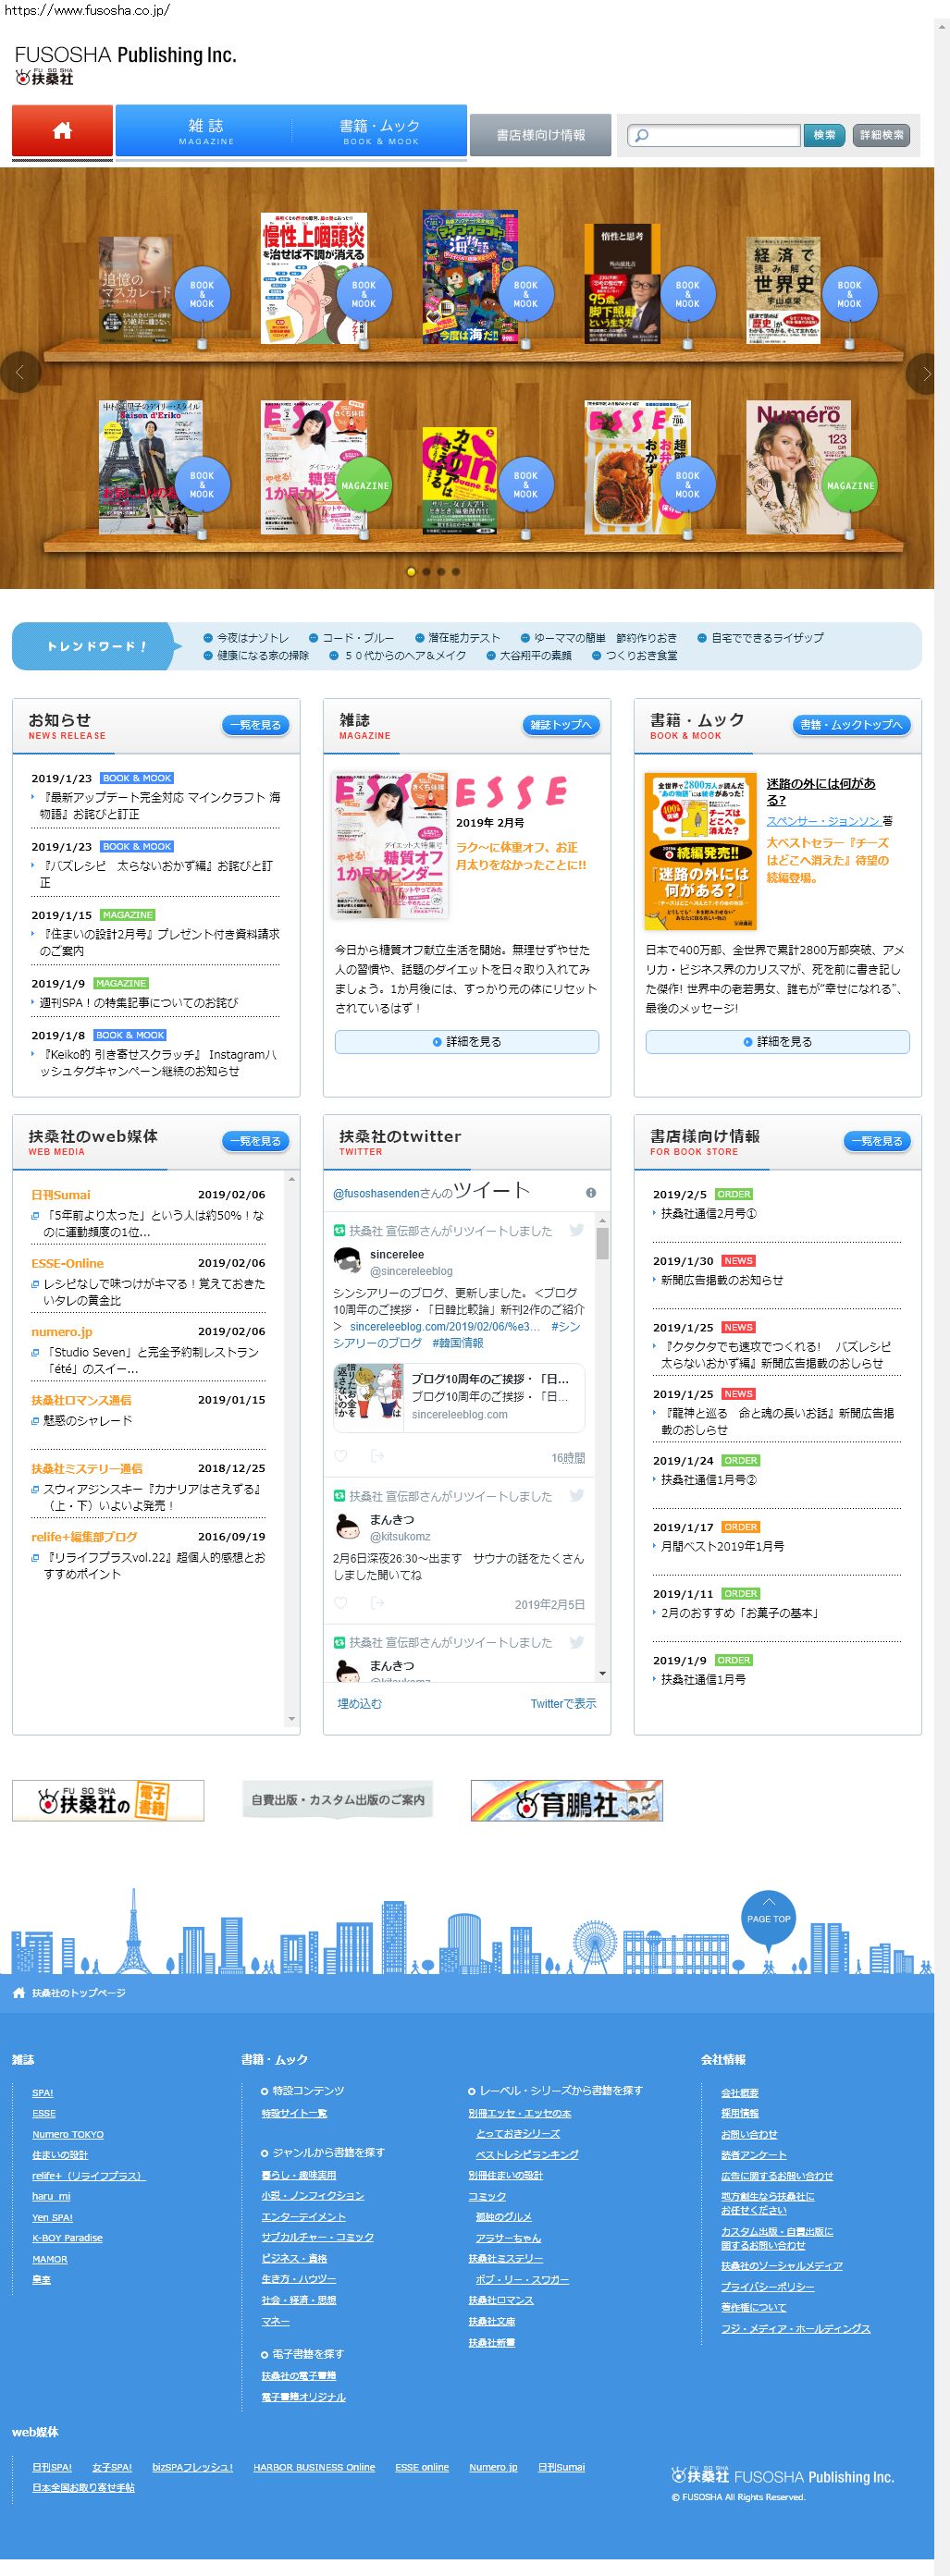Screen dimensions: 950x2576
Task: Open footer HARBOR BUSINESS Online link
Action: [314, 2468]
